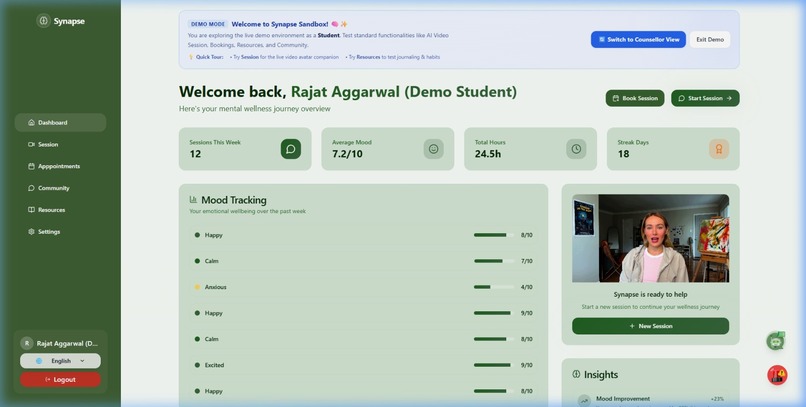The width and height of the screenshot is (806, 407).
Task: Click the language globe icon
Action: point(39,361)
